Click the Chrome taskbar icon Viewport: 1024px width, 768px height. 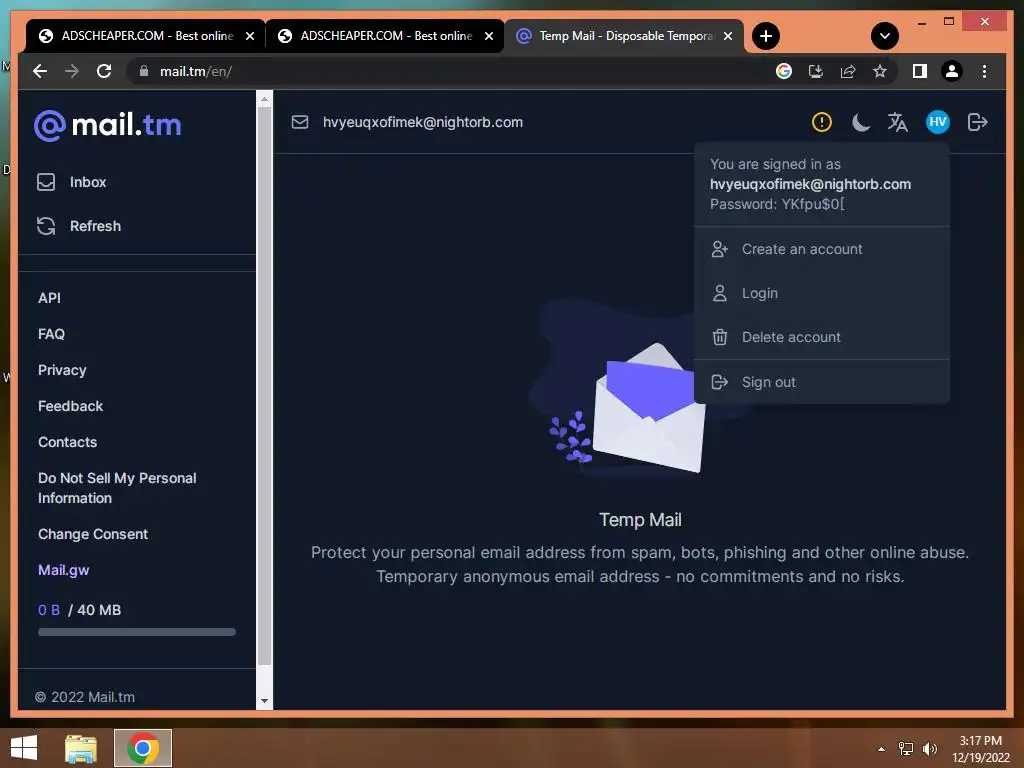143,748
